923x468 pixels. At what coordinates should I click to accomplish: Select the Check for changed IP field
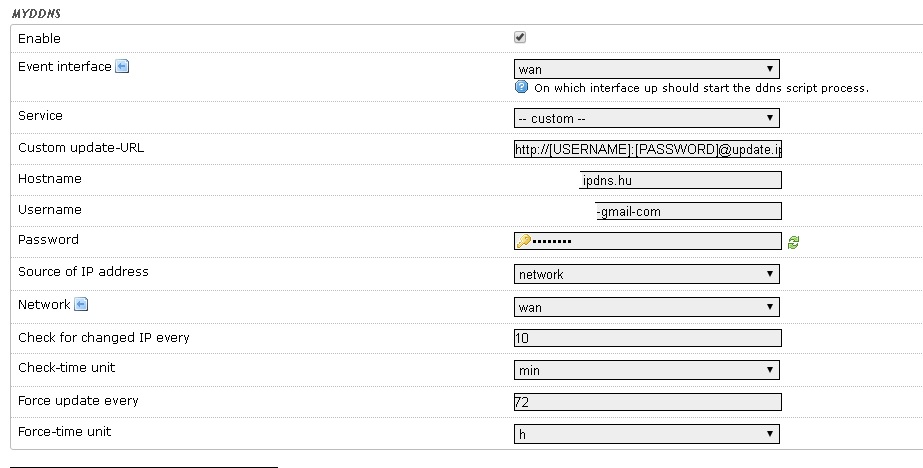[x=647, y=338]
